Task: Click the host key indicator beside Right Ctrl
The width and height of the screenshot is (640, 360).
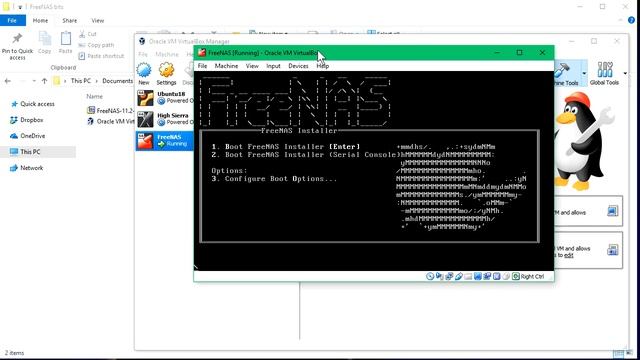Action: 516,276
